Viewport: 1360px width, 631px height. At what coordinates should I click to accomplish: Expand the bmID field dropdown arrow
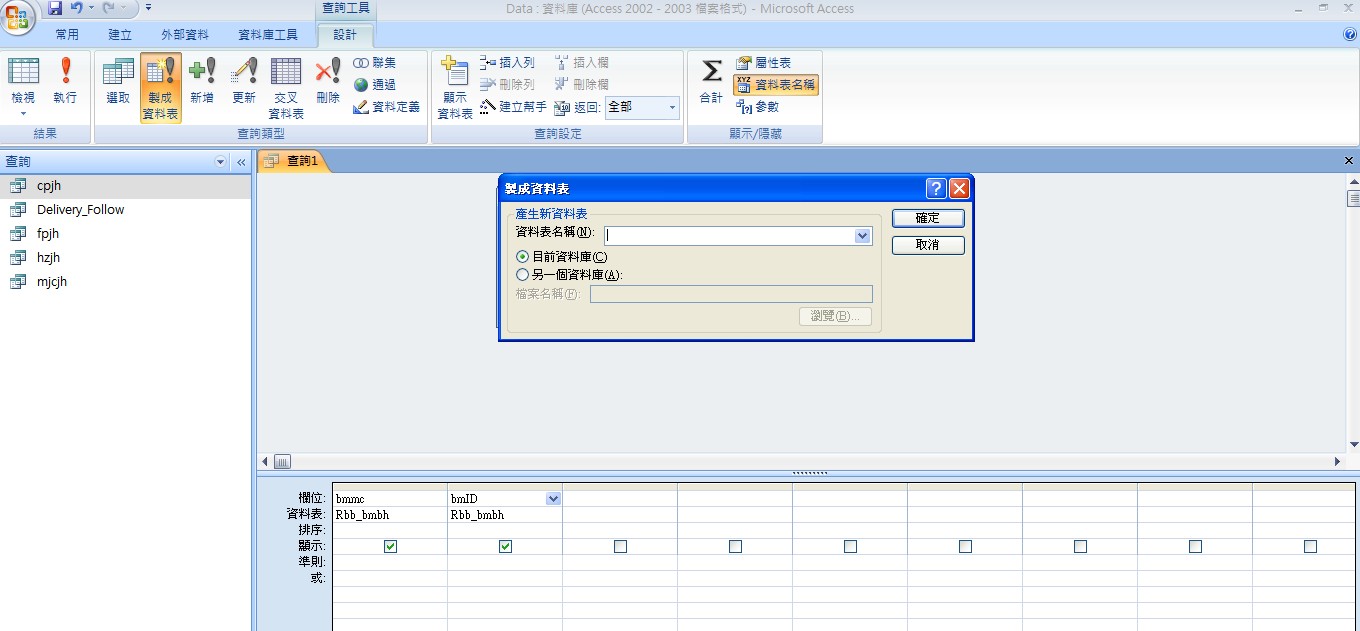[x=553, y=499]
